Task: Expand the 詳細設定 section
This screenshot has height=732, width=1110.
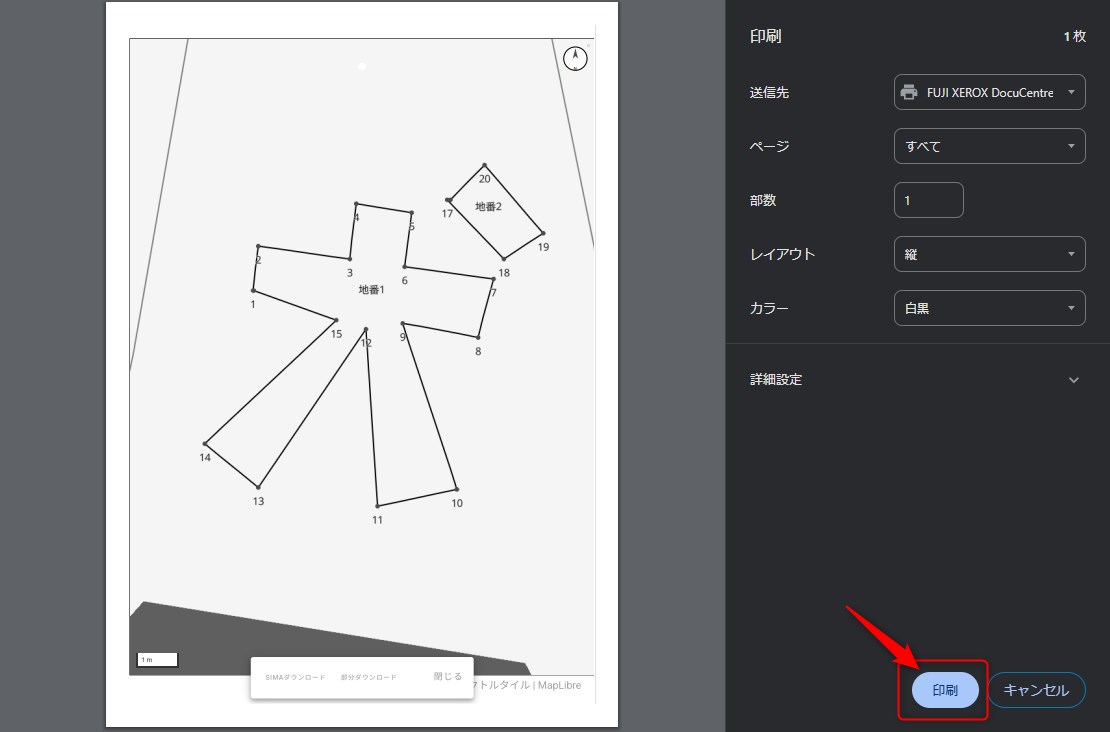Action: point(1073,380)
